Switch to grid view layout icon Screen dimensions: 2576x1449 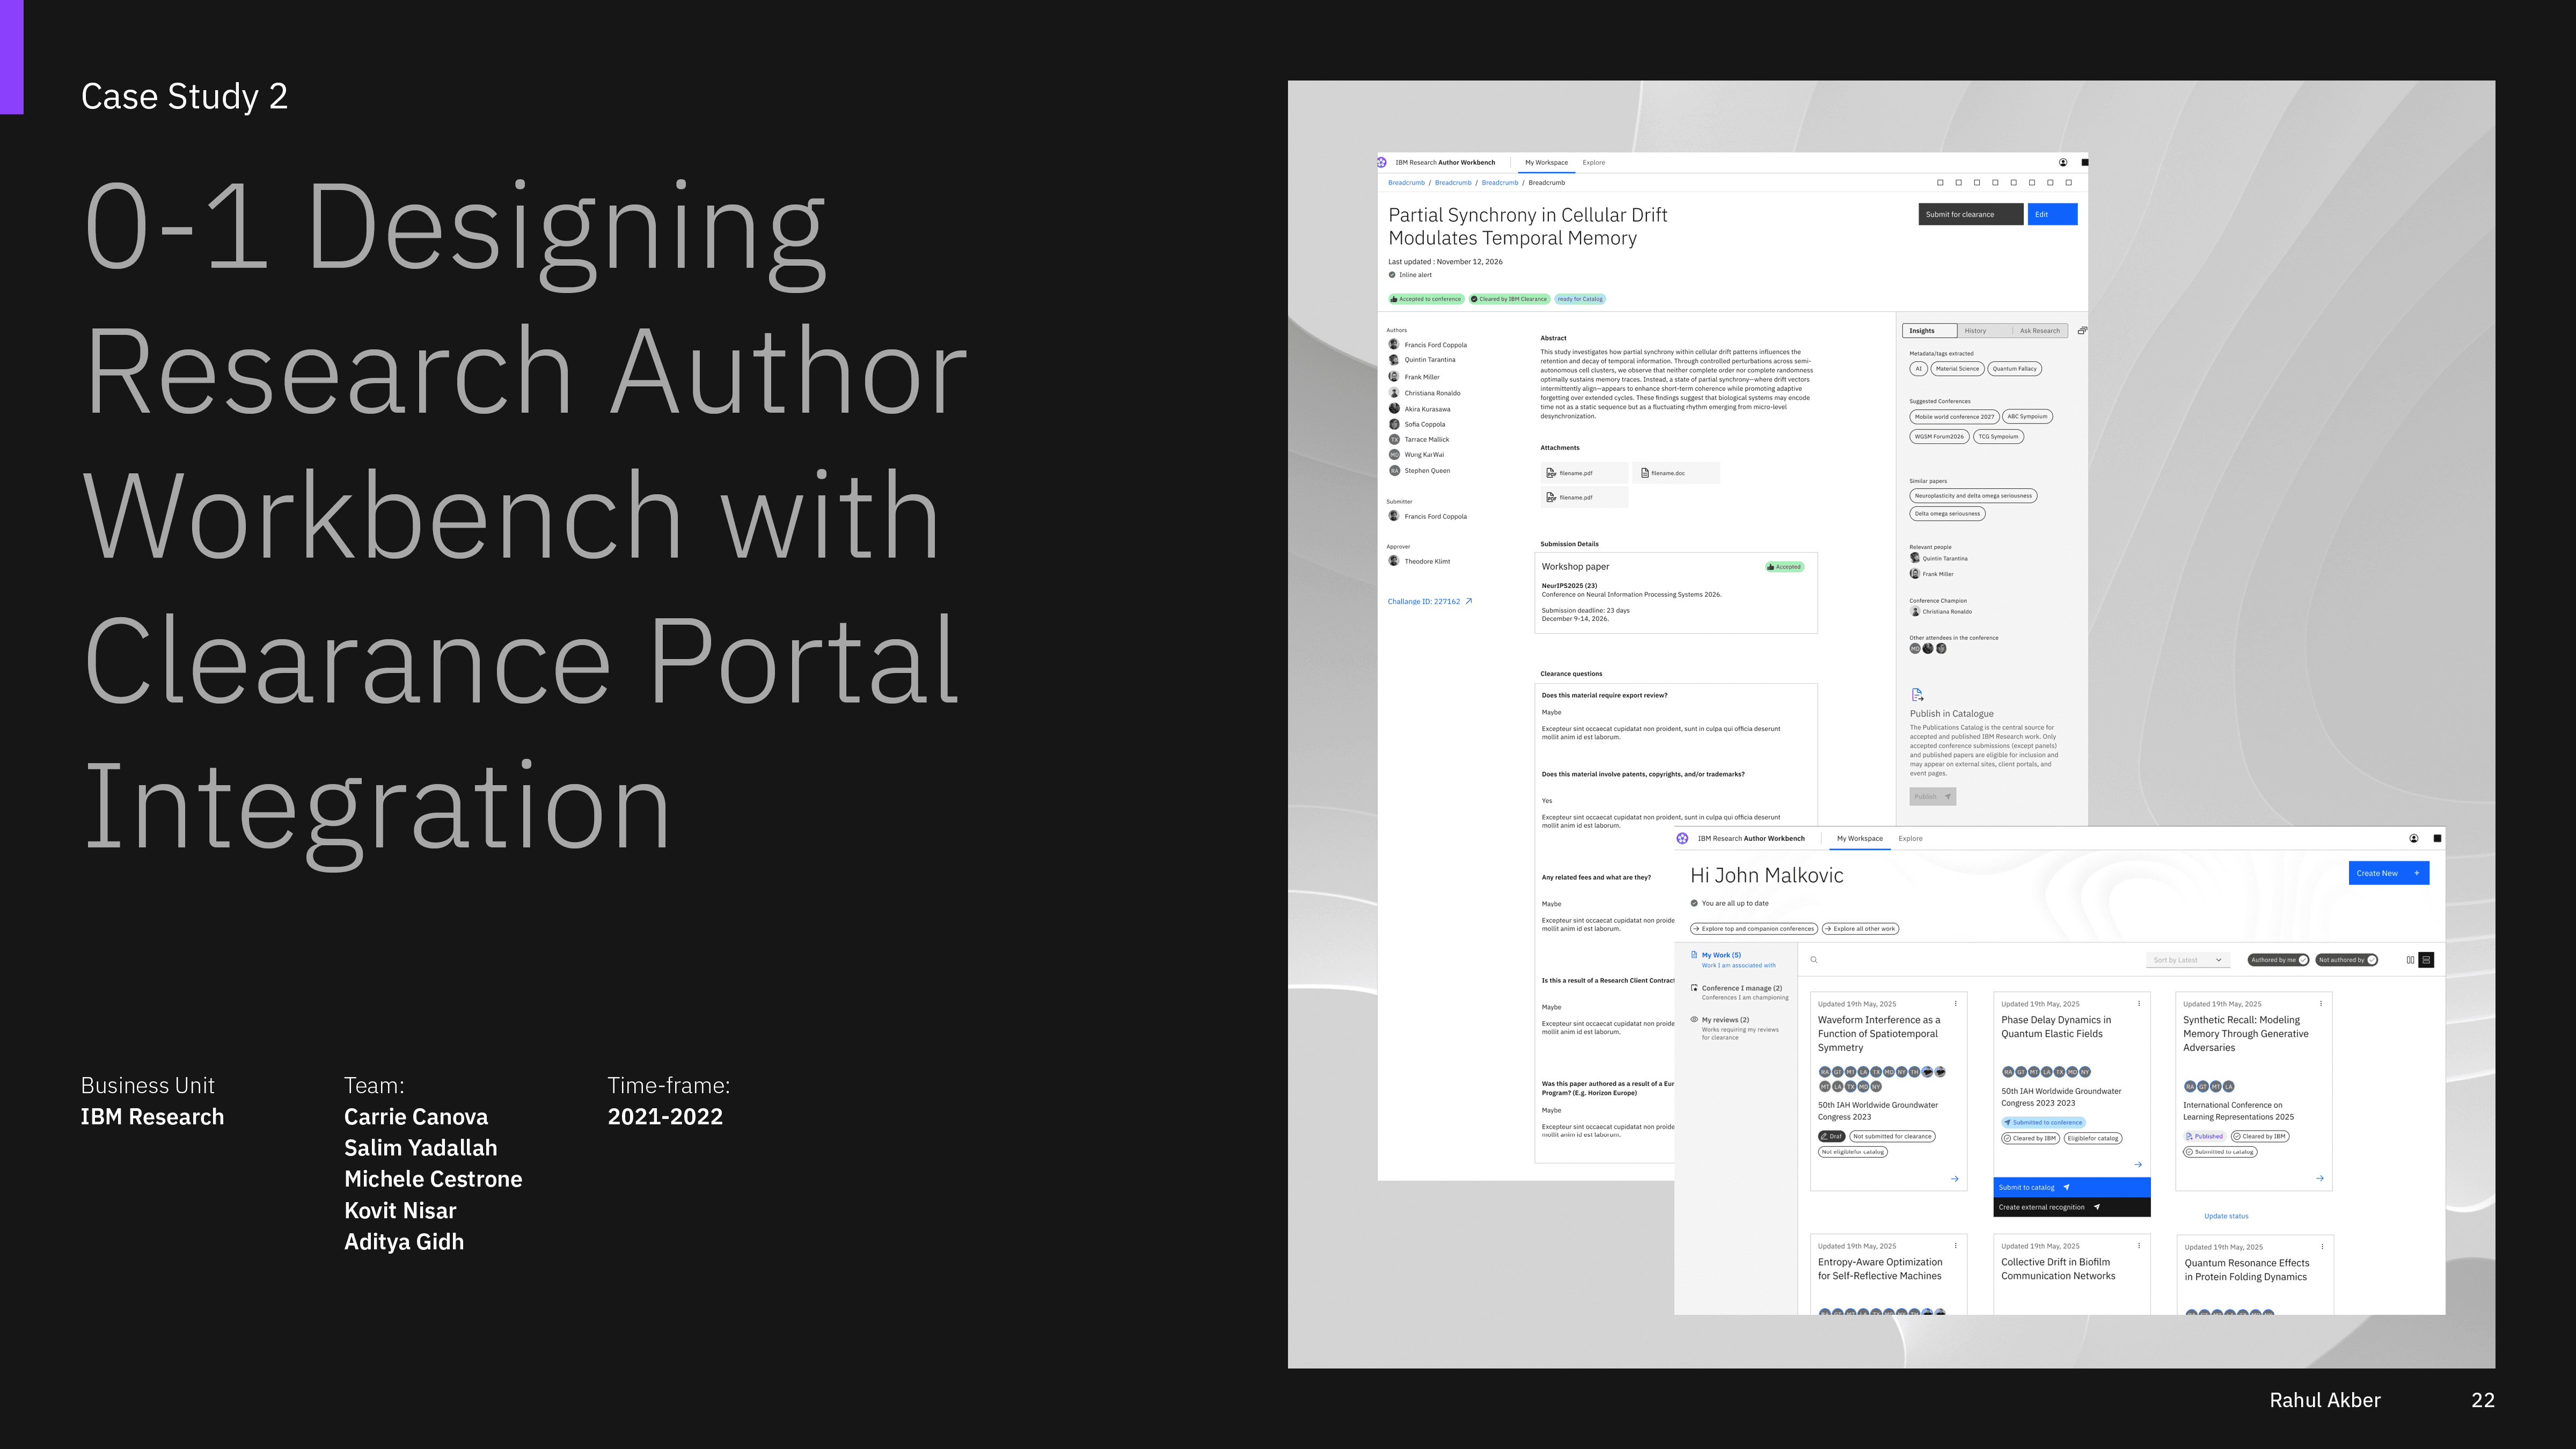2410,960
